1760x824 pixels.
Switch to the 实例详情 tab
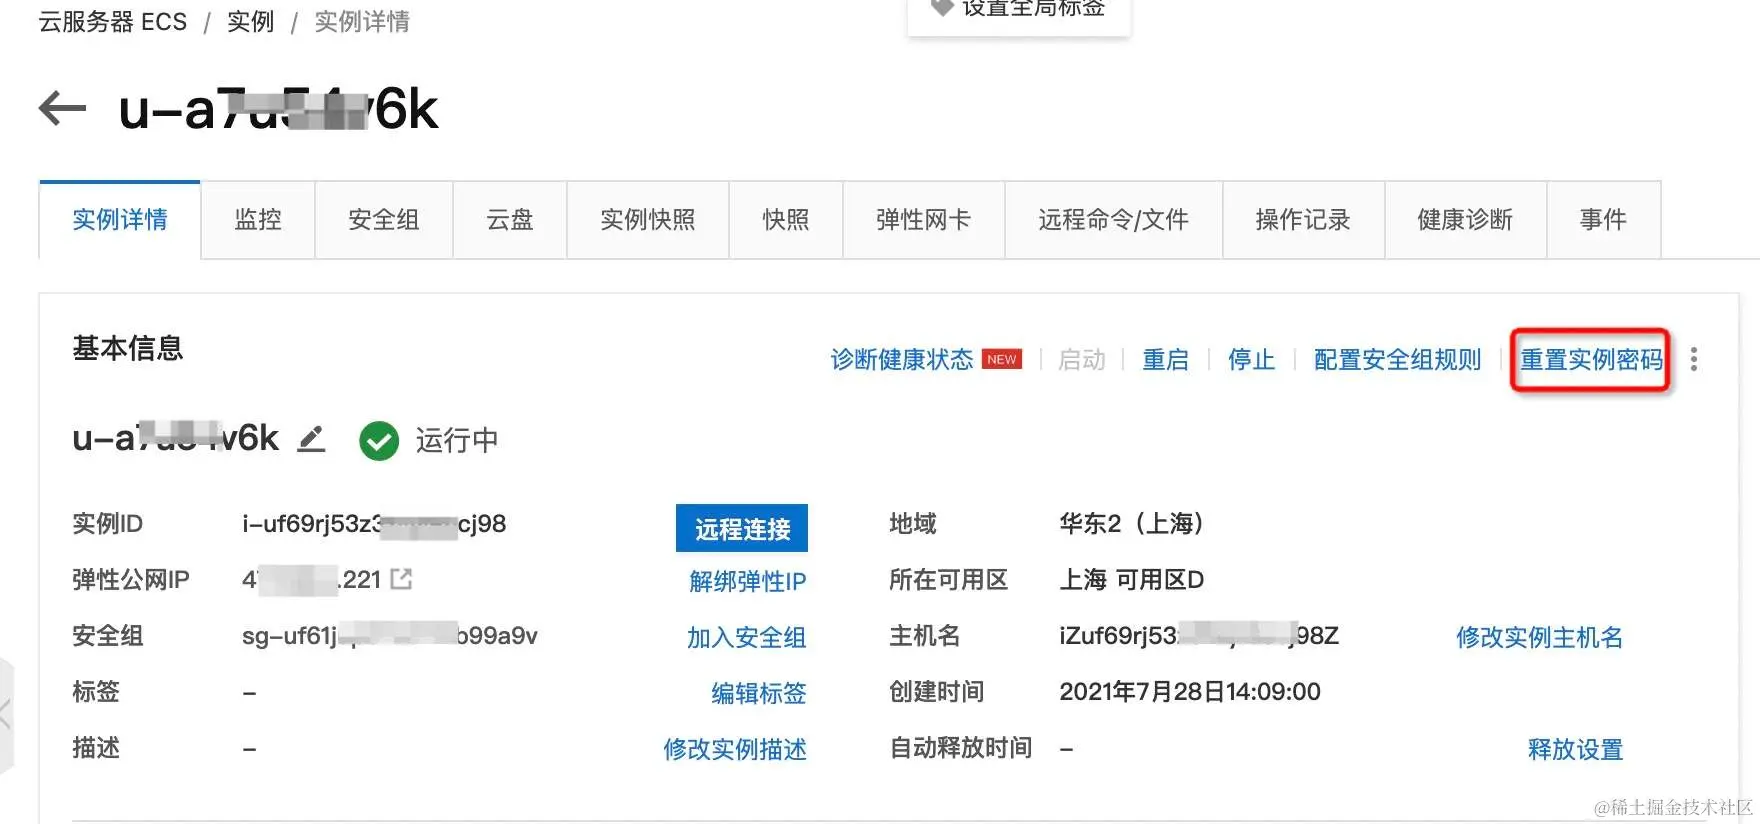pos(120,220)
